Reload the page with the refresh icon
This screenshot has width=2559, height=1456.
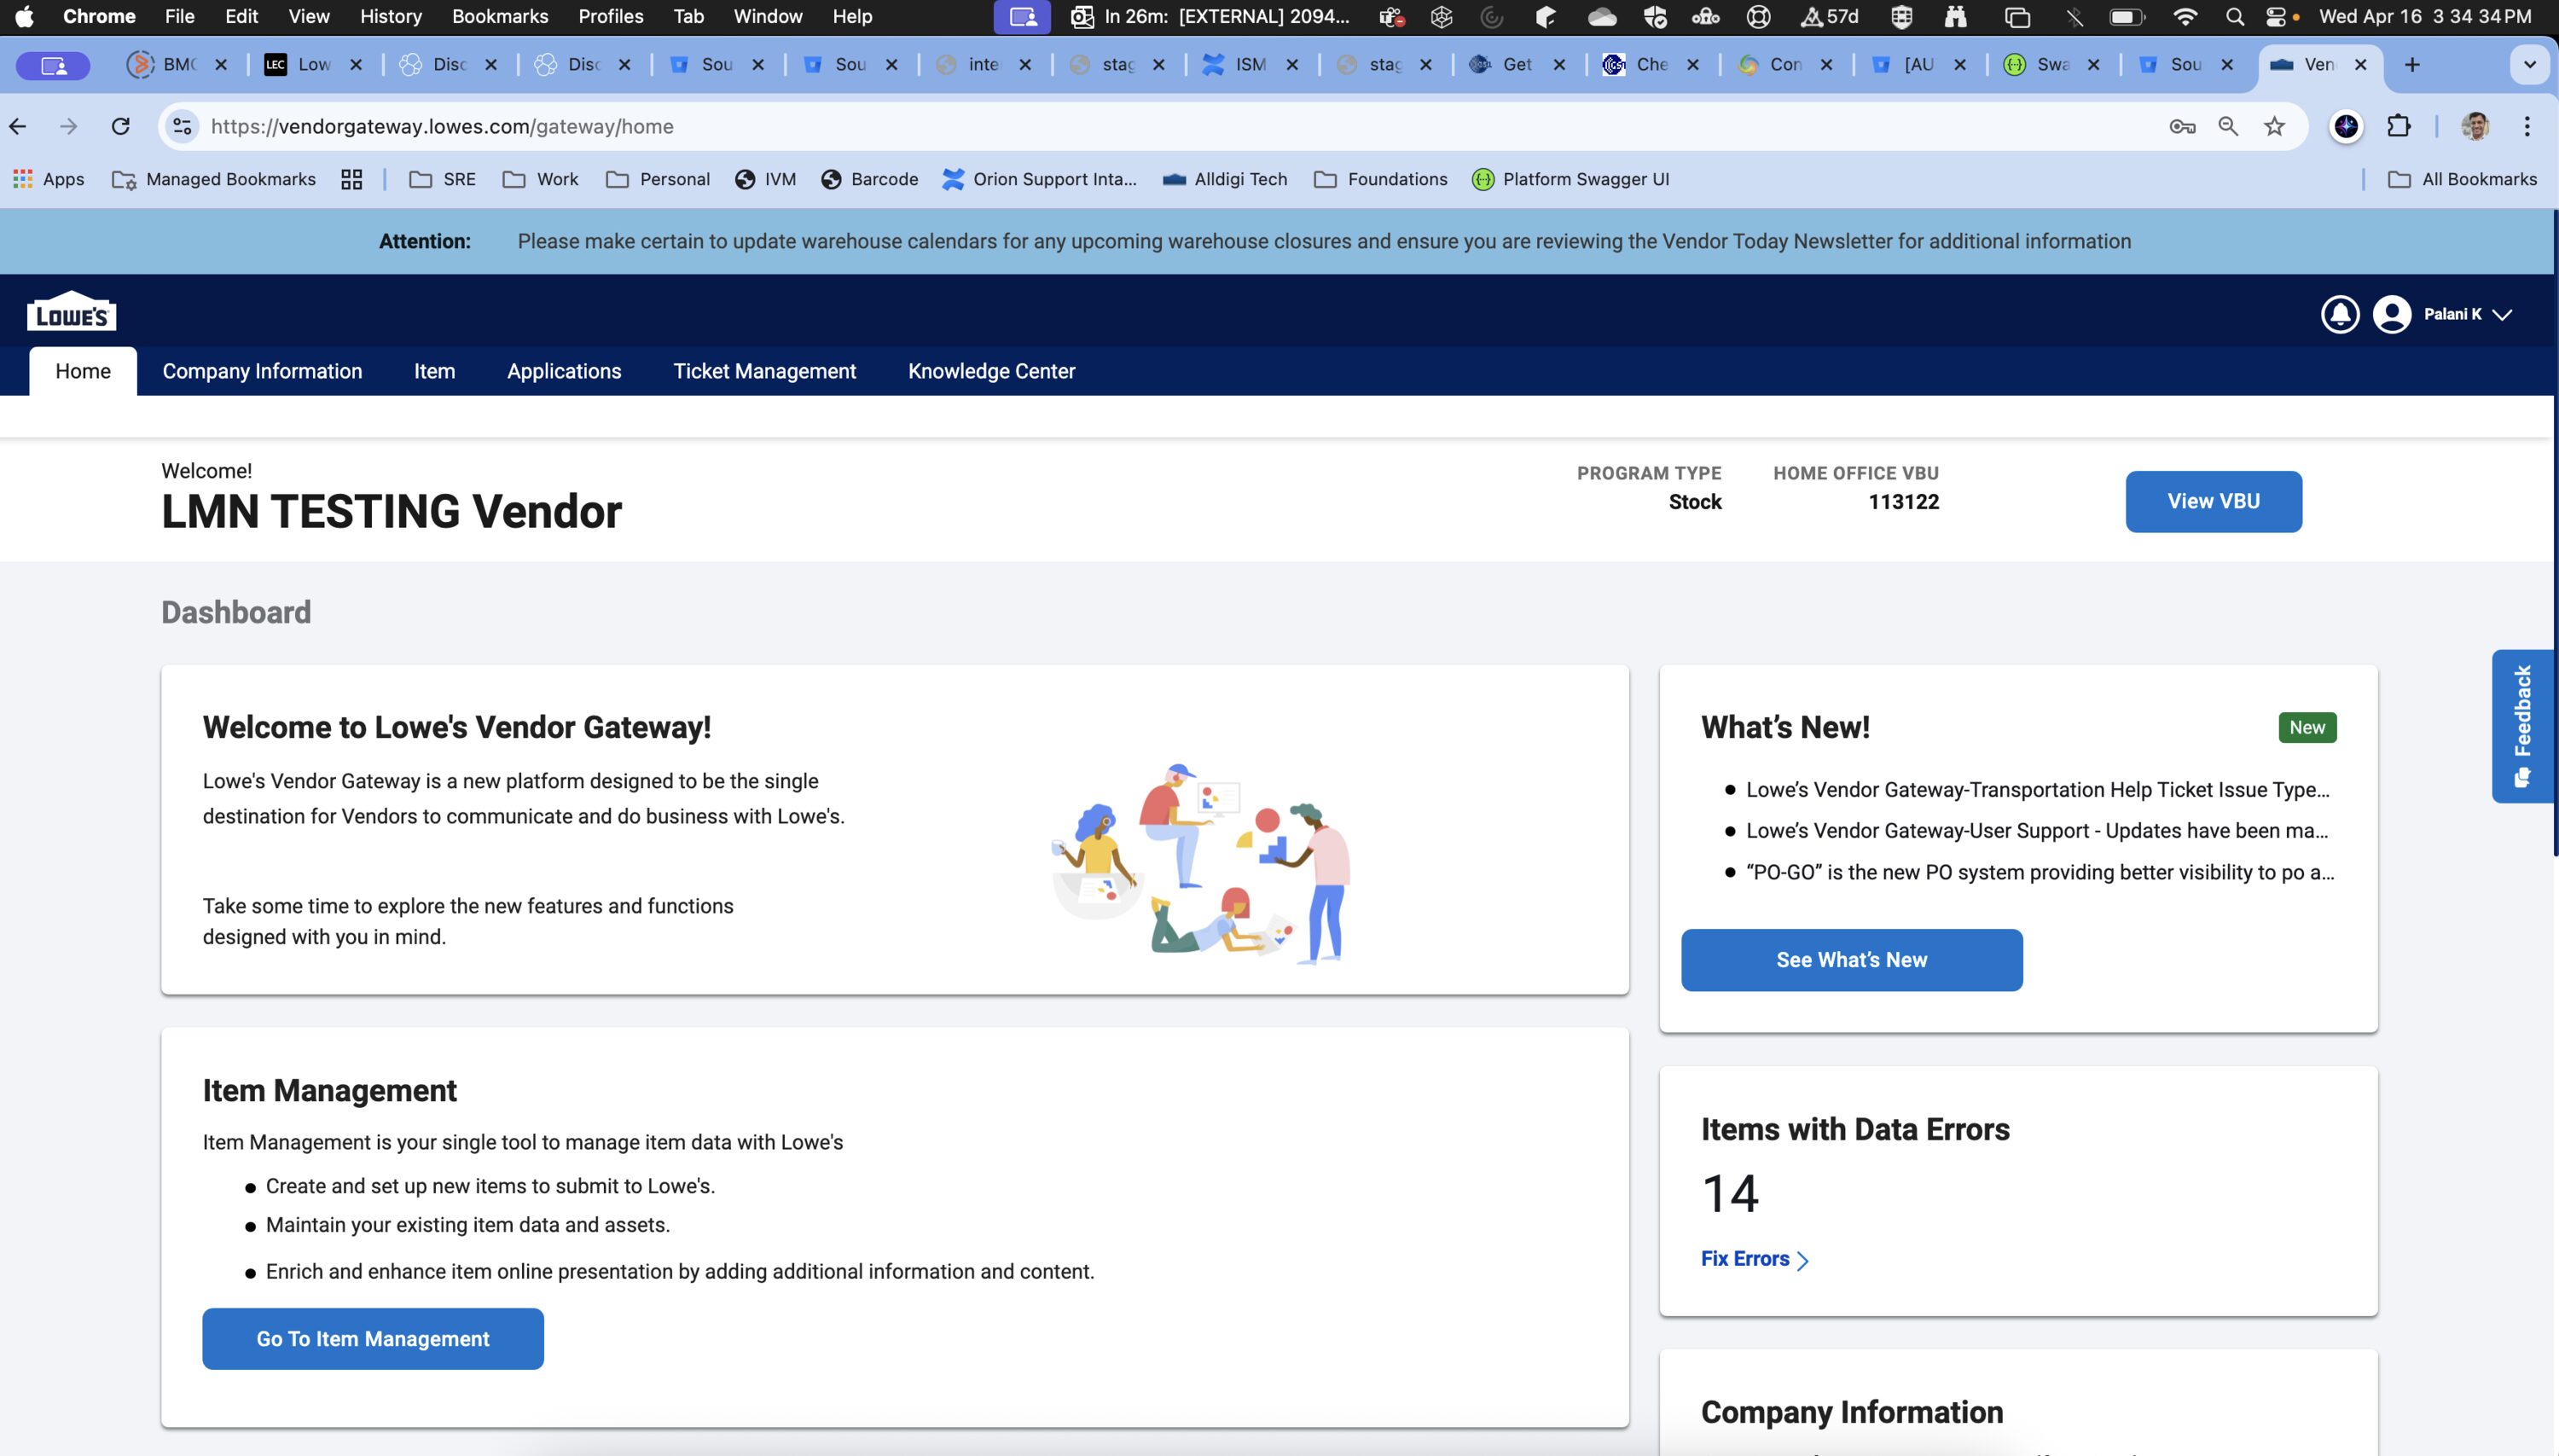[121, 126]
